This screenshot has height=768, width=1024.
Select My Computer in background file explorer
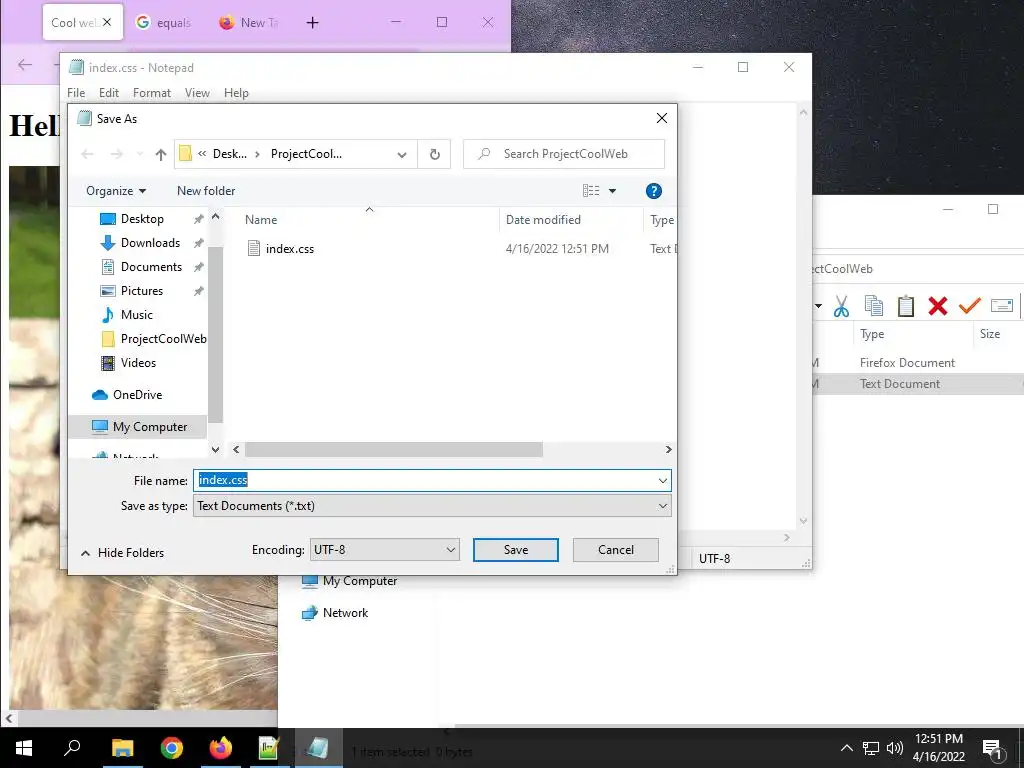point(350,581)
